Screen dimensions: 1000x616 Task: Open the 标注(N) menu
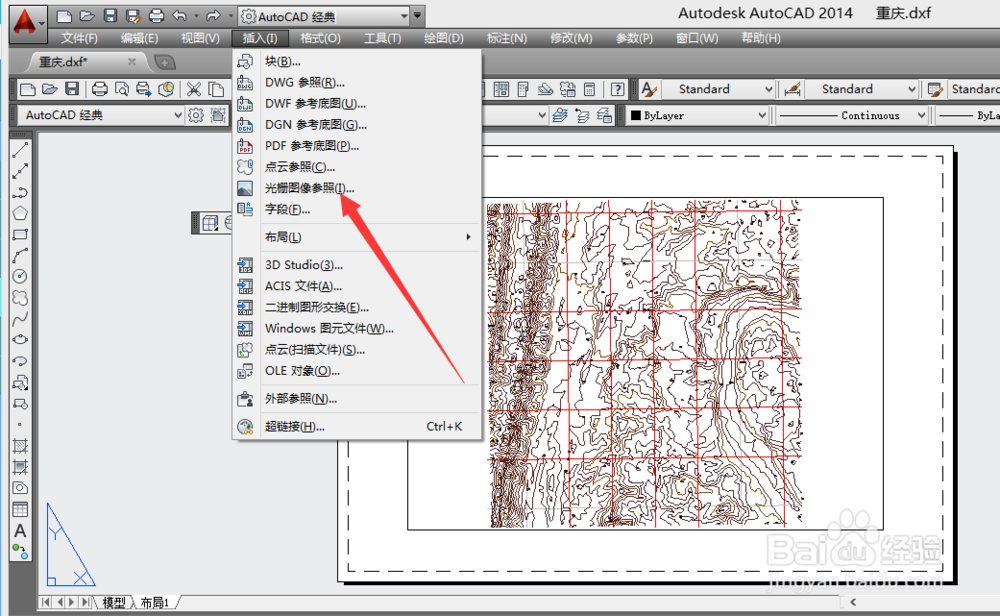click(506, 38)
